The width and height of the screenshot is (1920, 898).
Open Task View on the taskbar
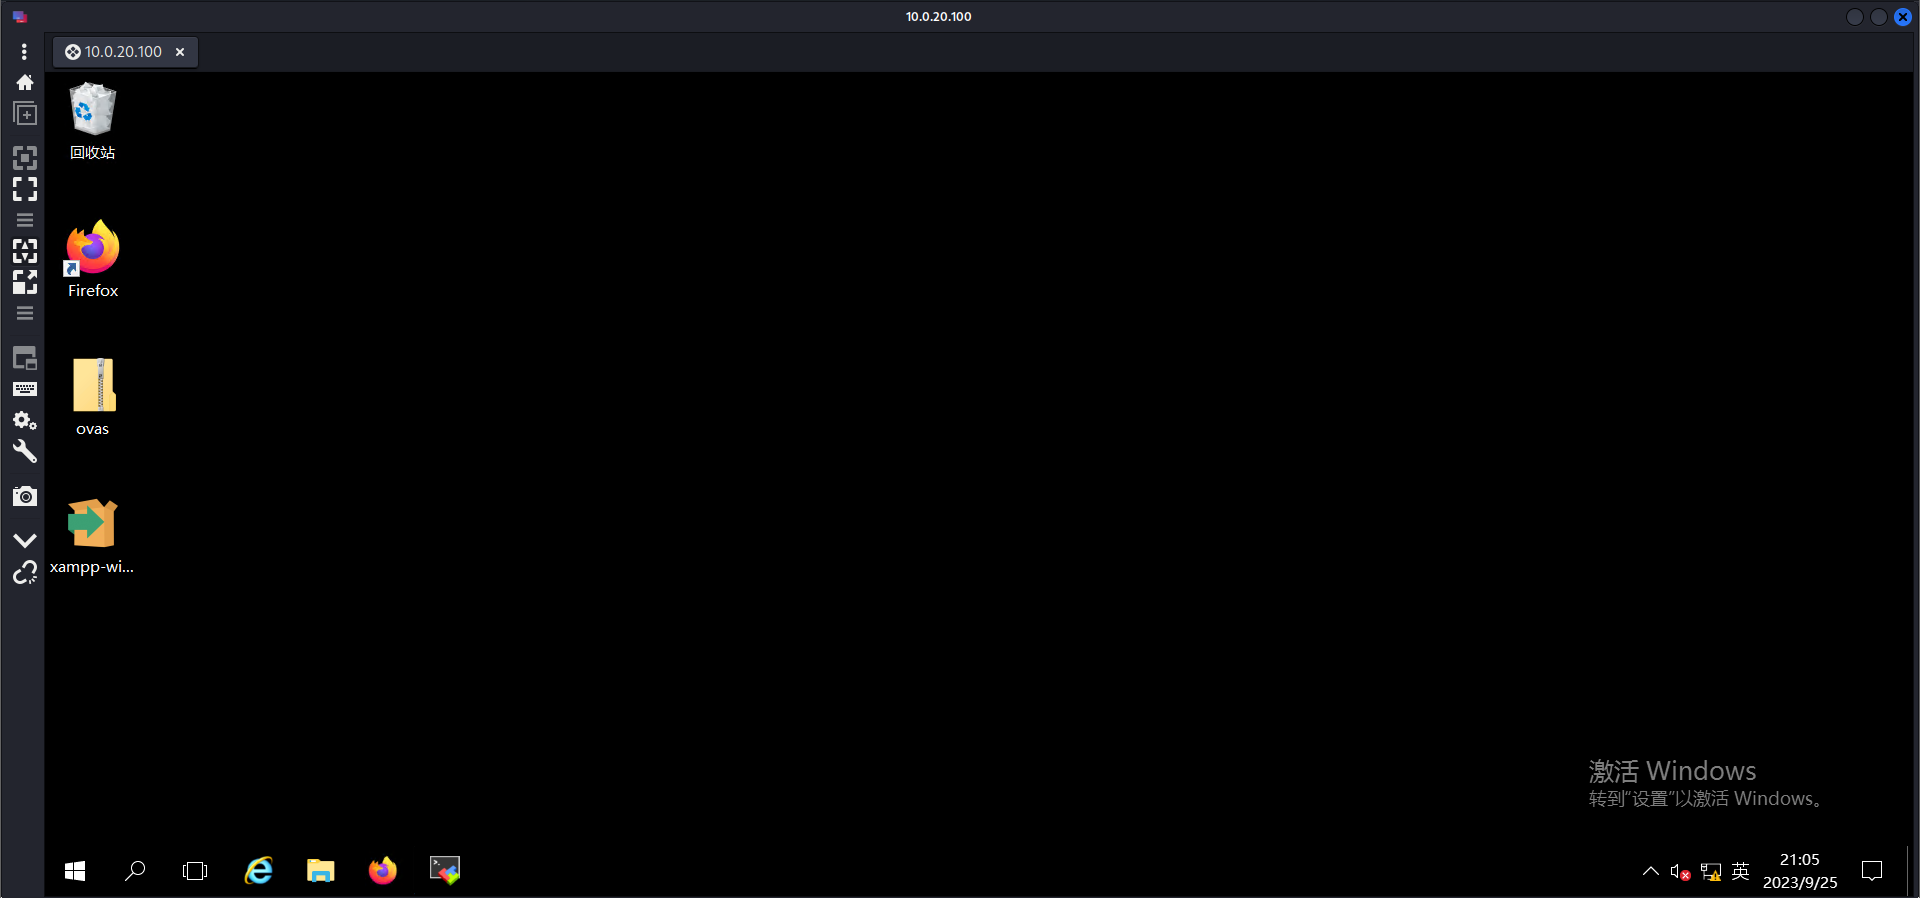coord(195,871)
